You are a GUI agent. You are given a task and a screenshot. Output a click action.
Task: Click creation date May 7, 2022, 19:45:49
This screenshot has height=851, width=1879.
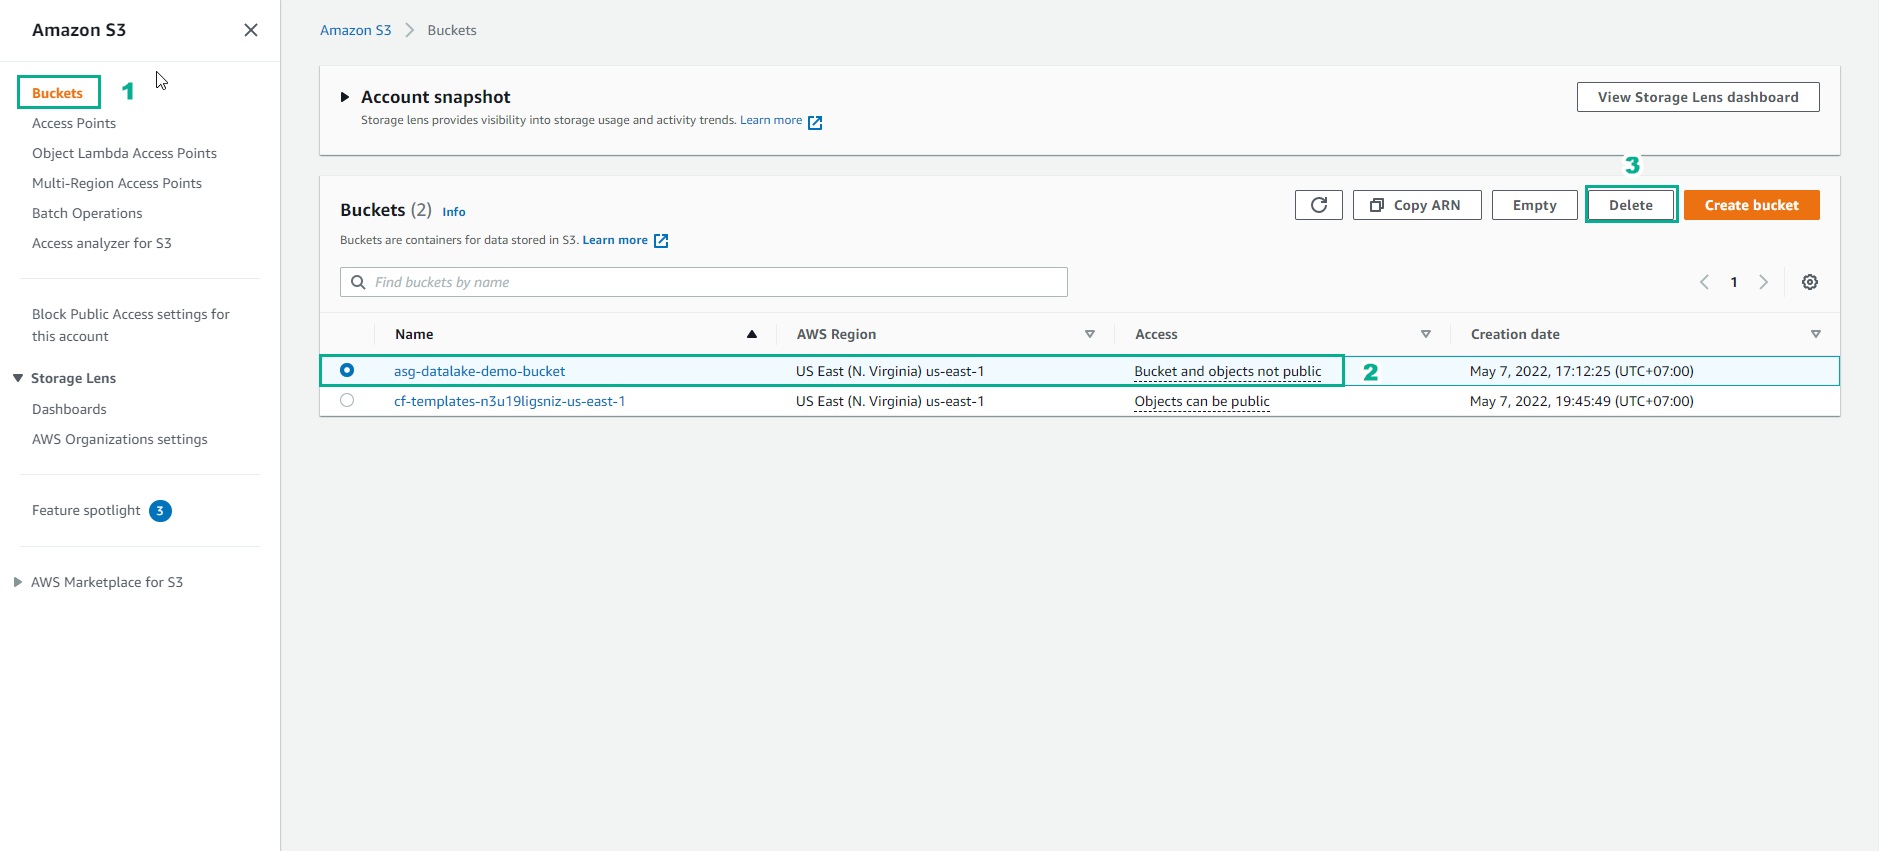1582,401
